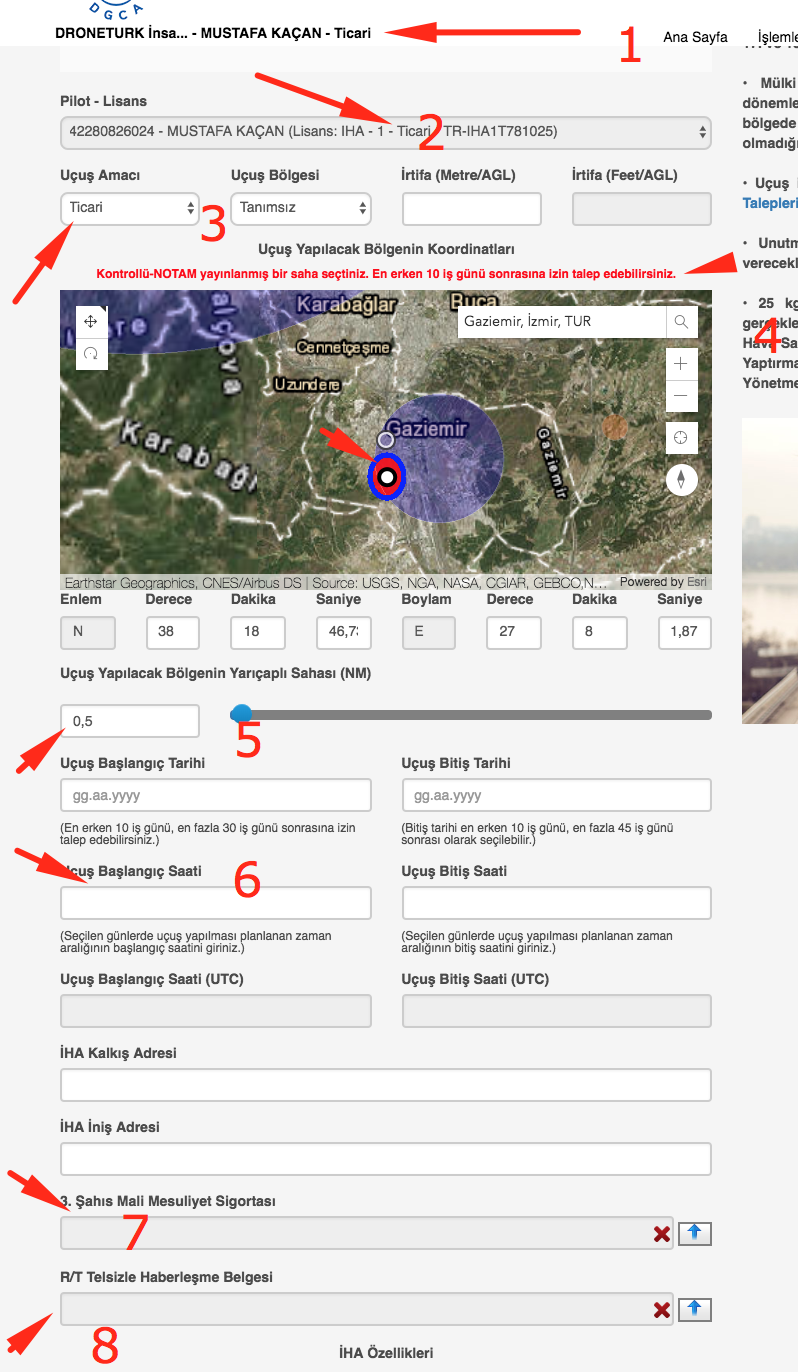Upload the 3. Şahıs Mali Mesuliyet Sigortası document

click(x=695, y=1234)
